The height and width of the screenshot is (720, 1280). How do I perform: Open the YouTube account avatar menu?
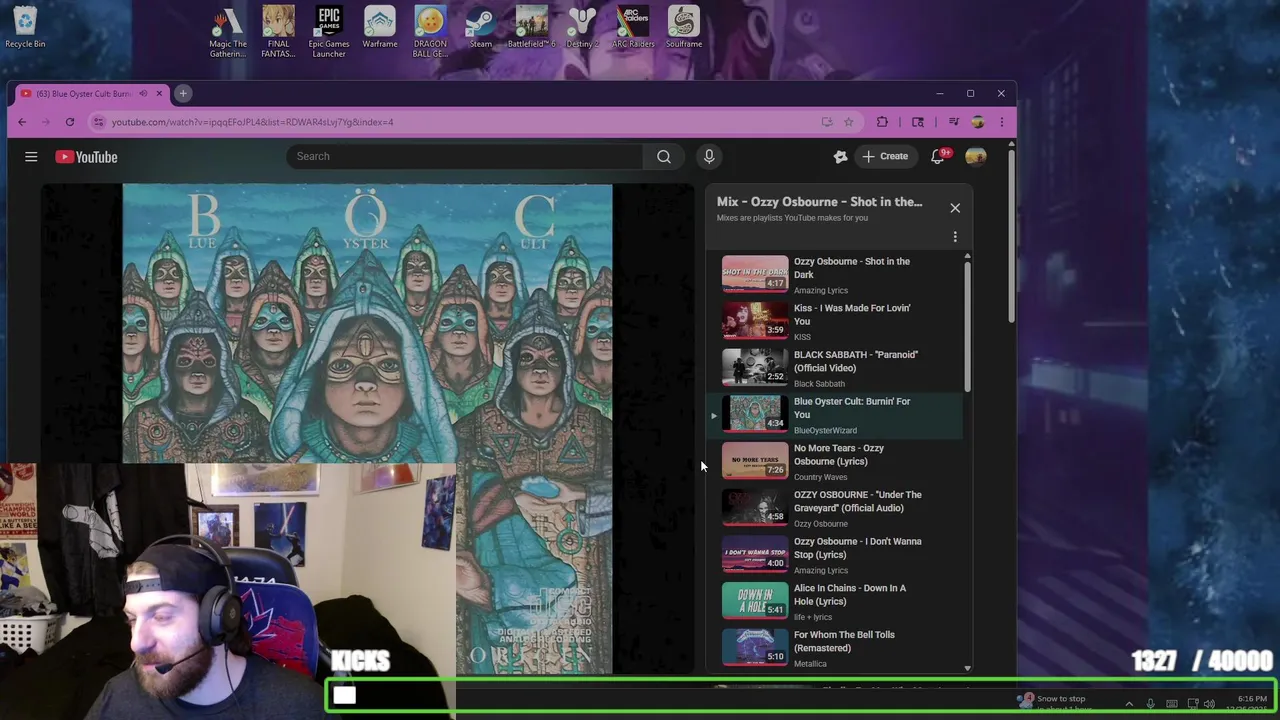[x=976, y=156]
